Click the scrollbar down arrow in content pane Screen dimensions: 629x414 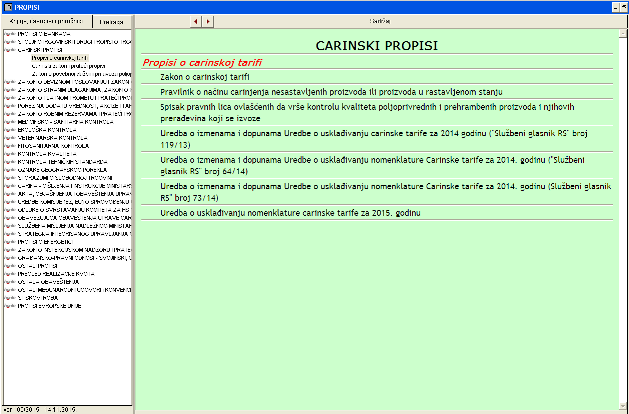point(623,406)
